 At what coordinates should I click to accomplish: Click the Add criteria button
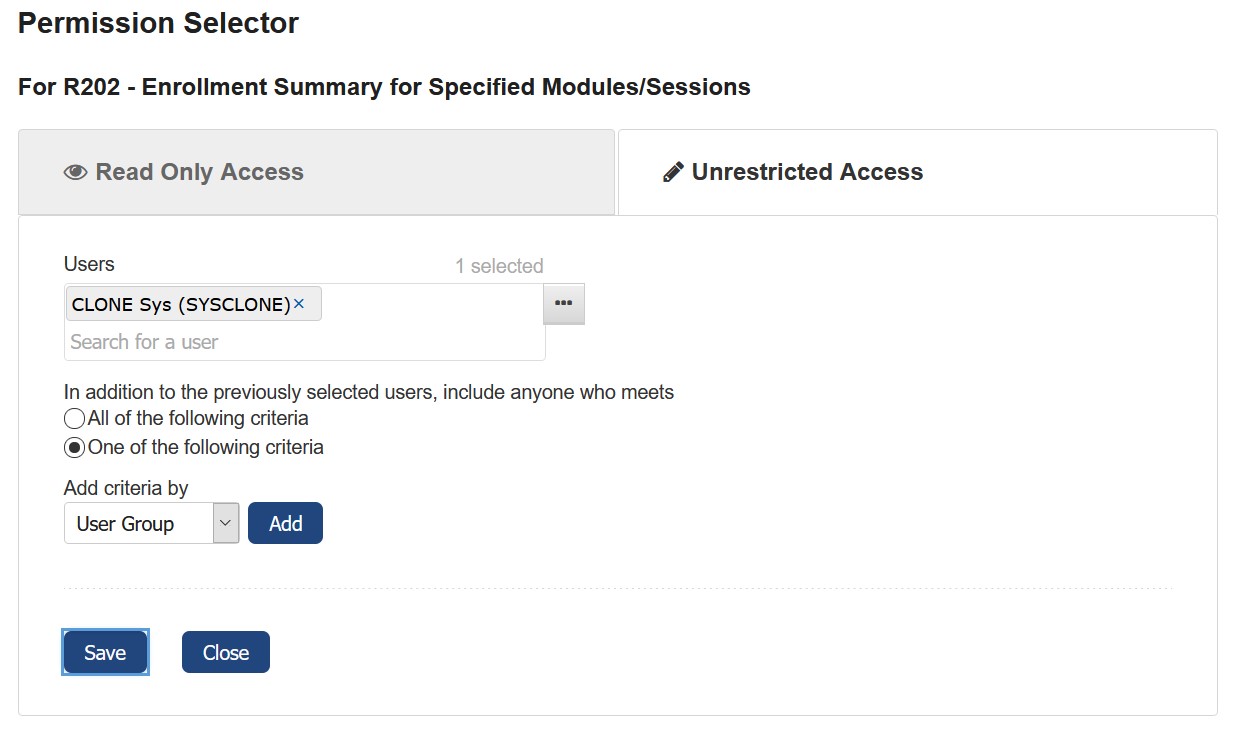pos(285,523)
